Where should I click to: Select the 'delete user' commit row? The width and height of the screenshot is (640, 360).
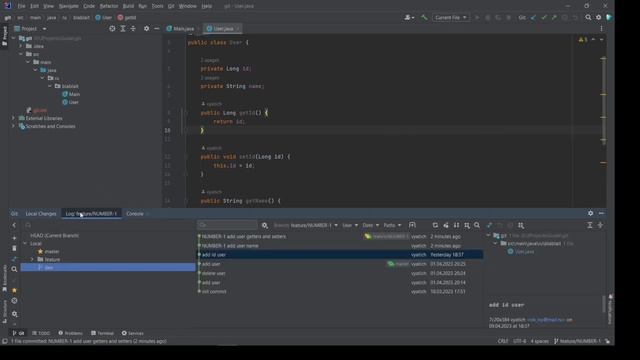point(340,273)
